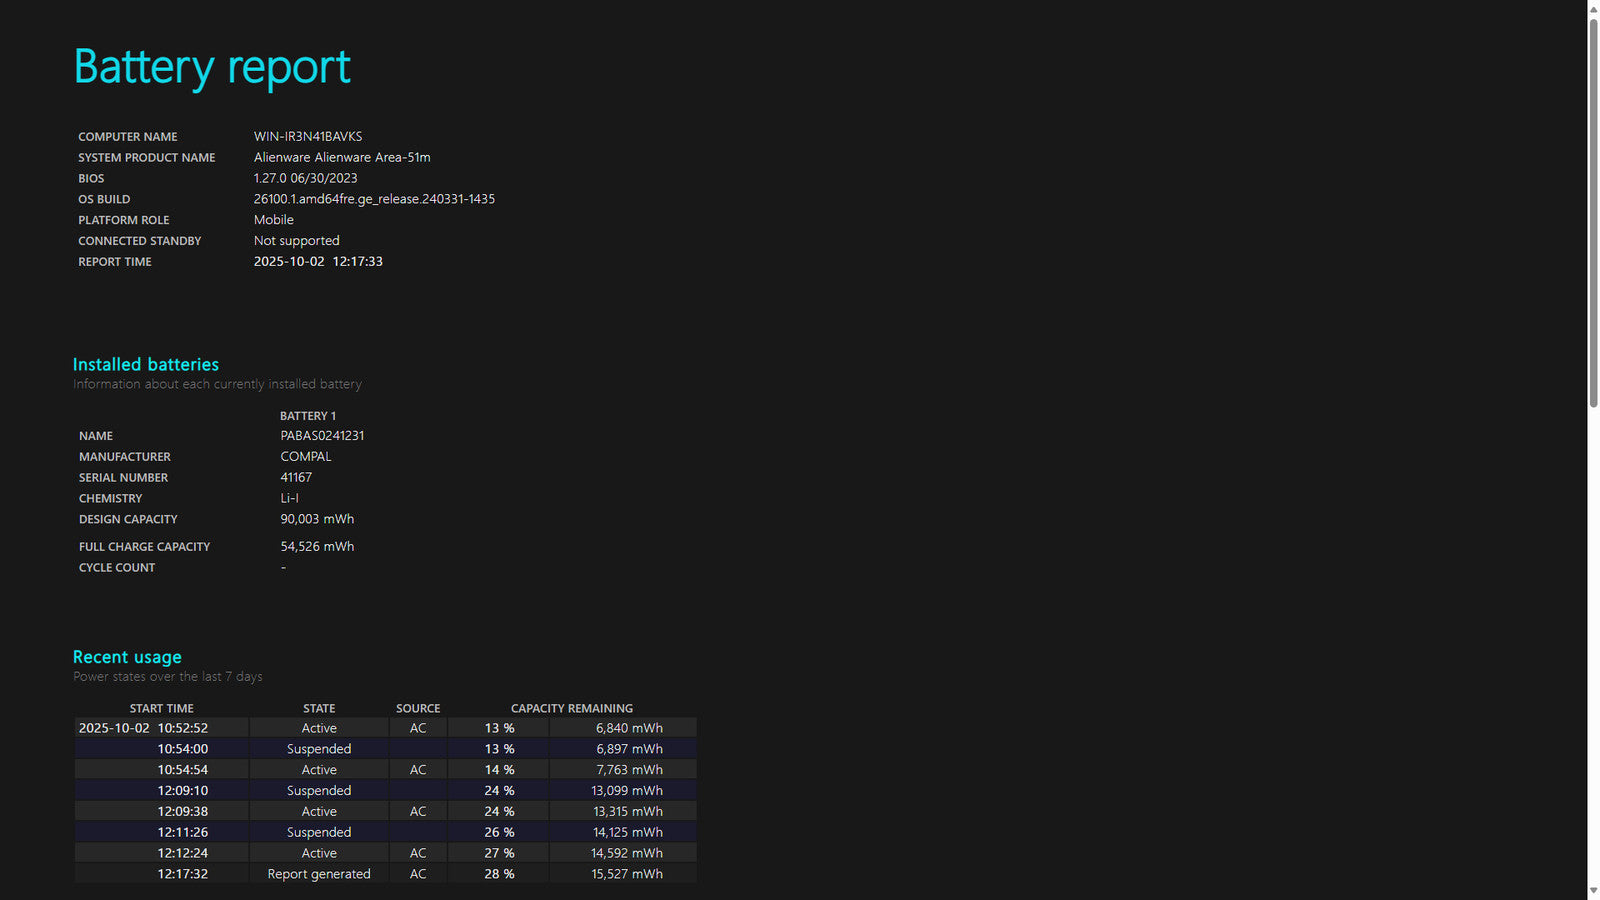The width and height of the screenshot is (1600, 900).
Task: Click the Battery report title
Action: [212, 67]
